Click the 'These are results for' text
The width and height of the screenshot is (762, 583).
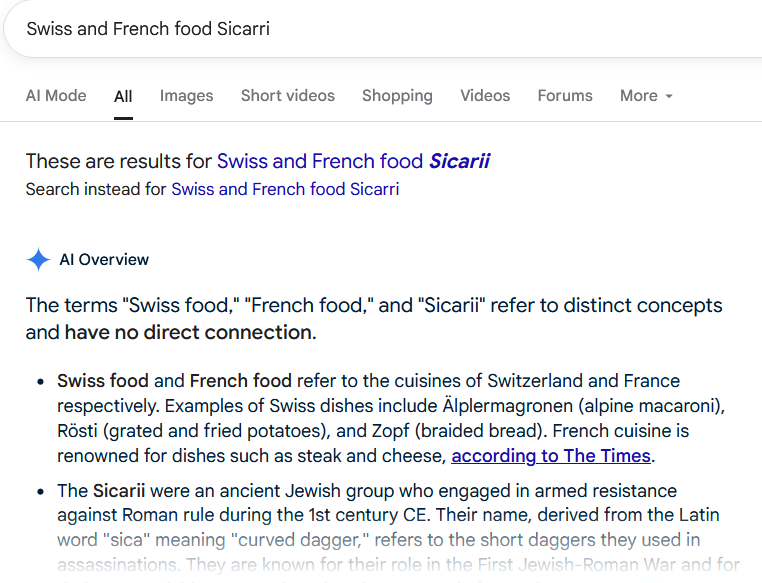point(118,161)
